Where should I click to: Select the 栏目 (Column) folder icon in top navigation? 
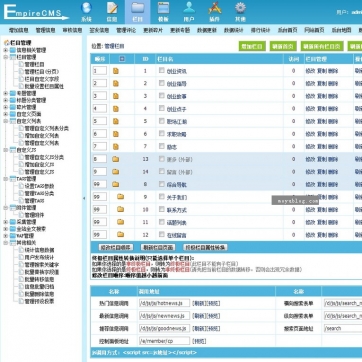(x=138, y=8)
